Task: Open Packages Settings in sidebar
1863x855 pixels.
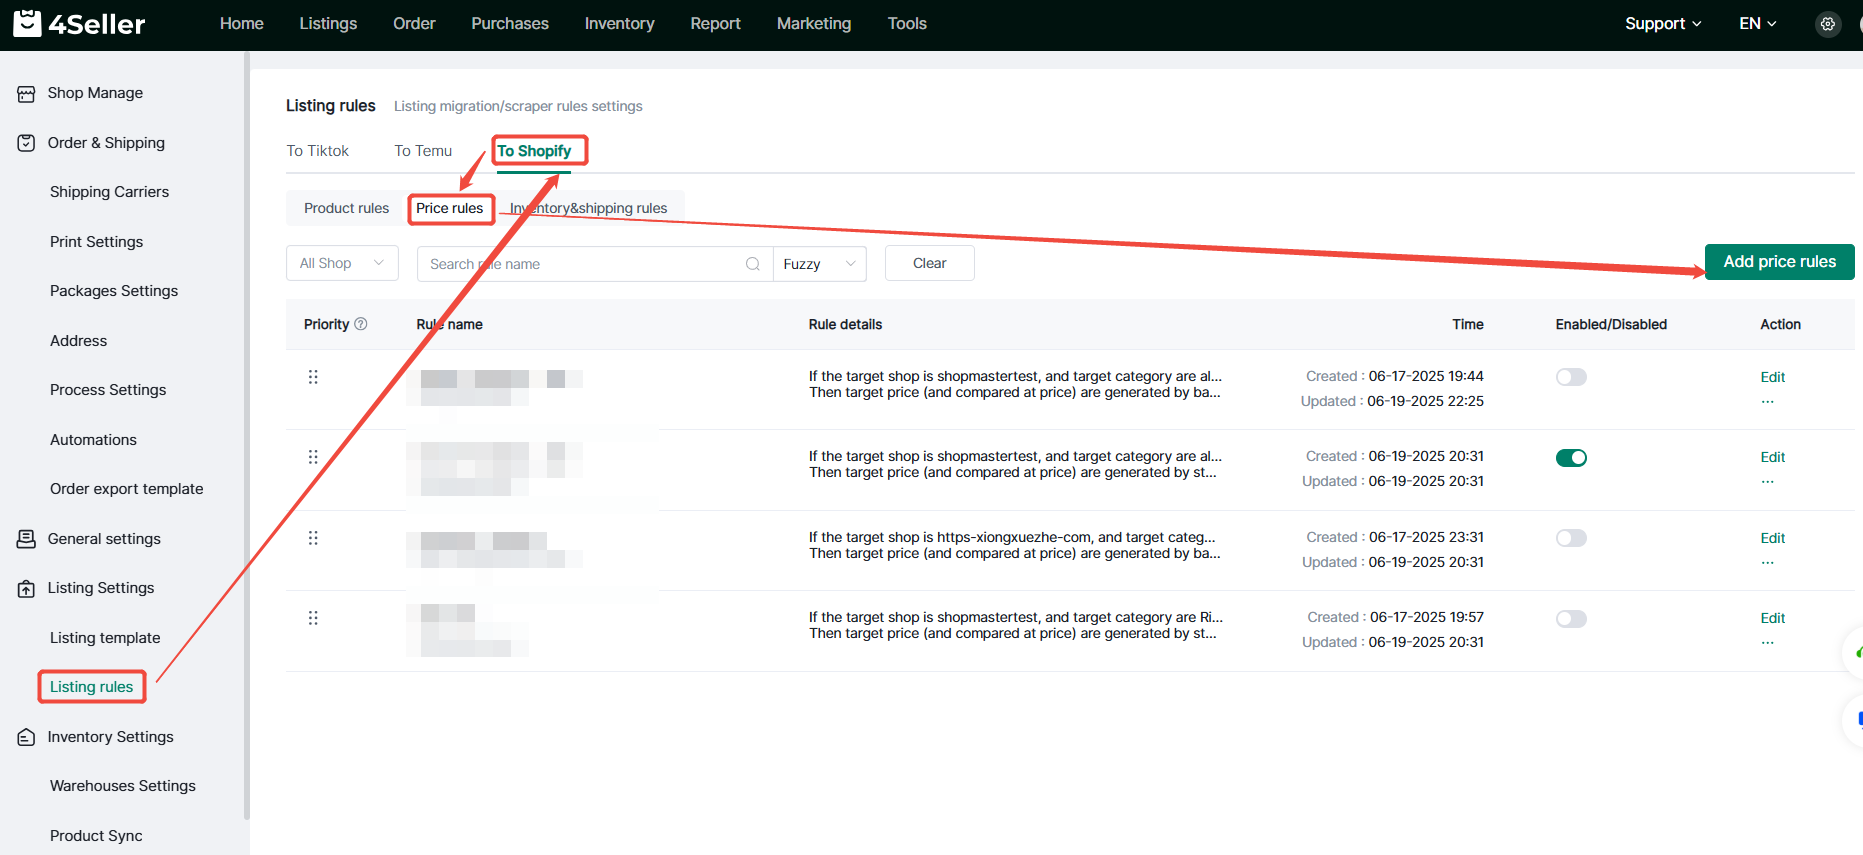Action: 114,291
